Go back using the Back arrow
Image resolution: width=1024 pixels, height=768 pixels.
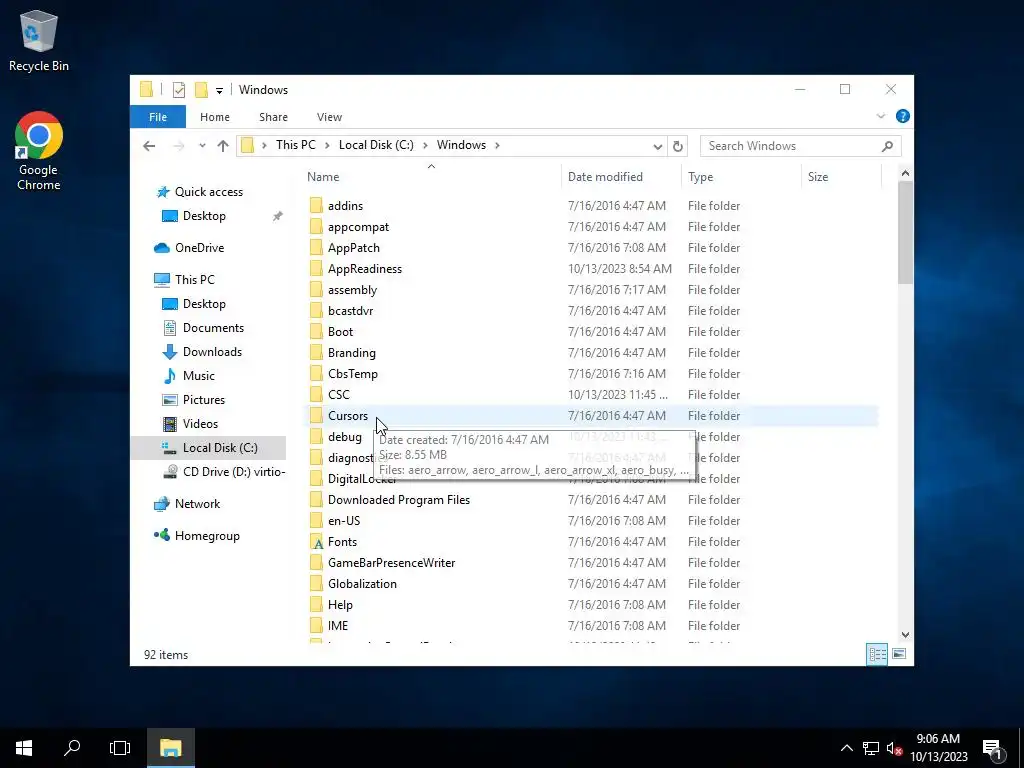click(149, 146)
